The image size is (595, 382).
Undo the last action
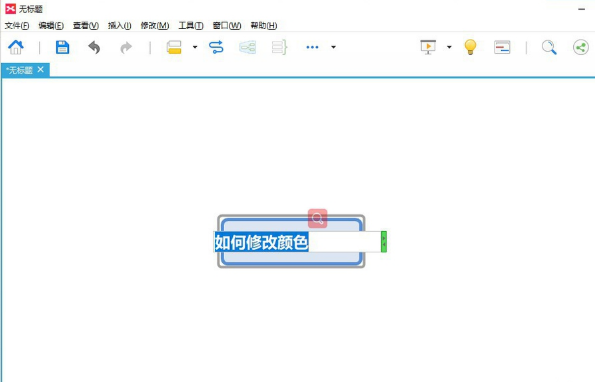click(x=94, y=47)
